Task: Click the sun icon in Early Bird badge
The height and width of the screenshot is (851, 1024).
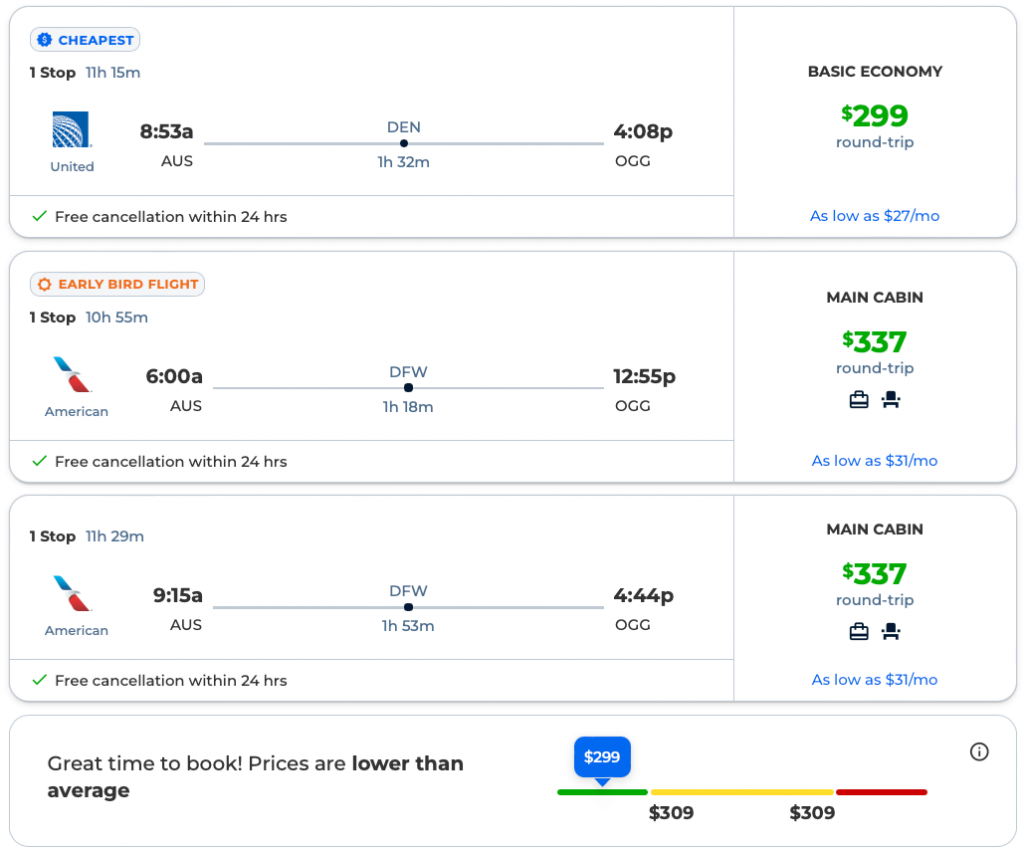Action: [44, 284]
